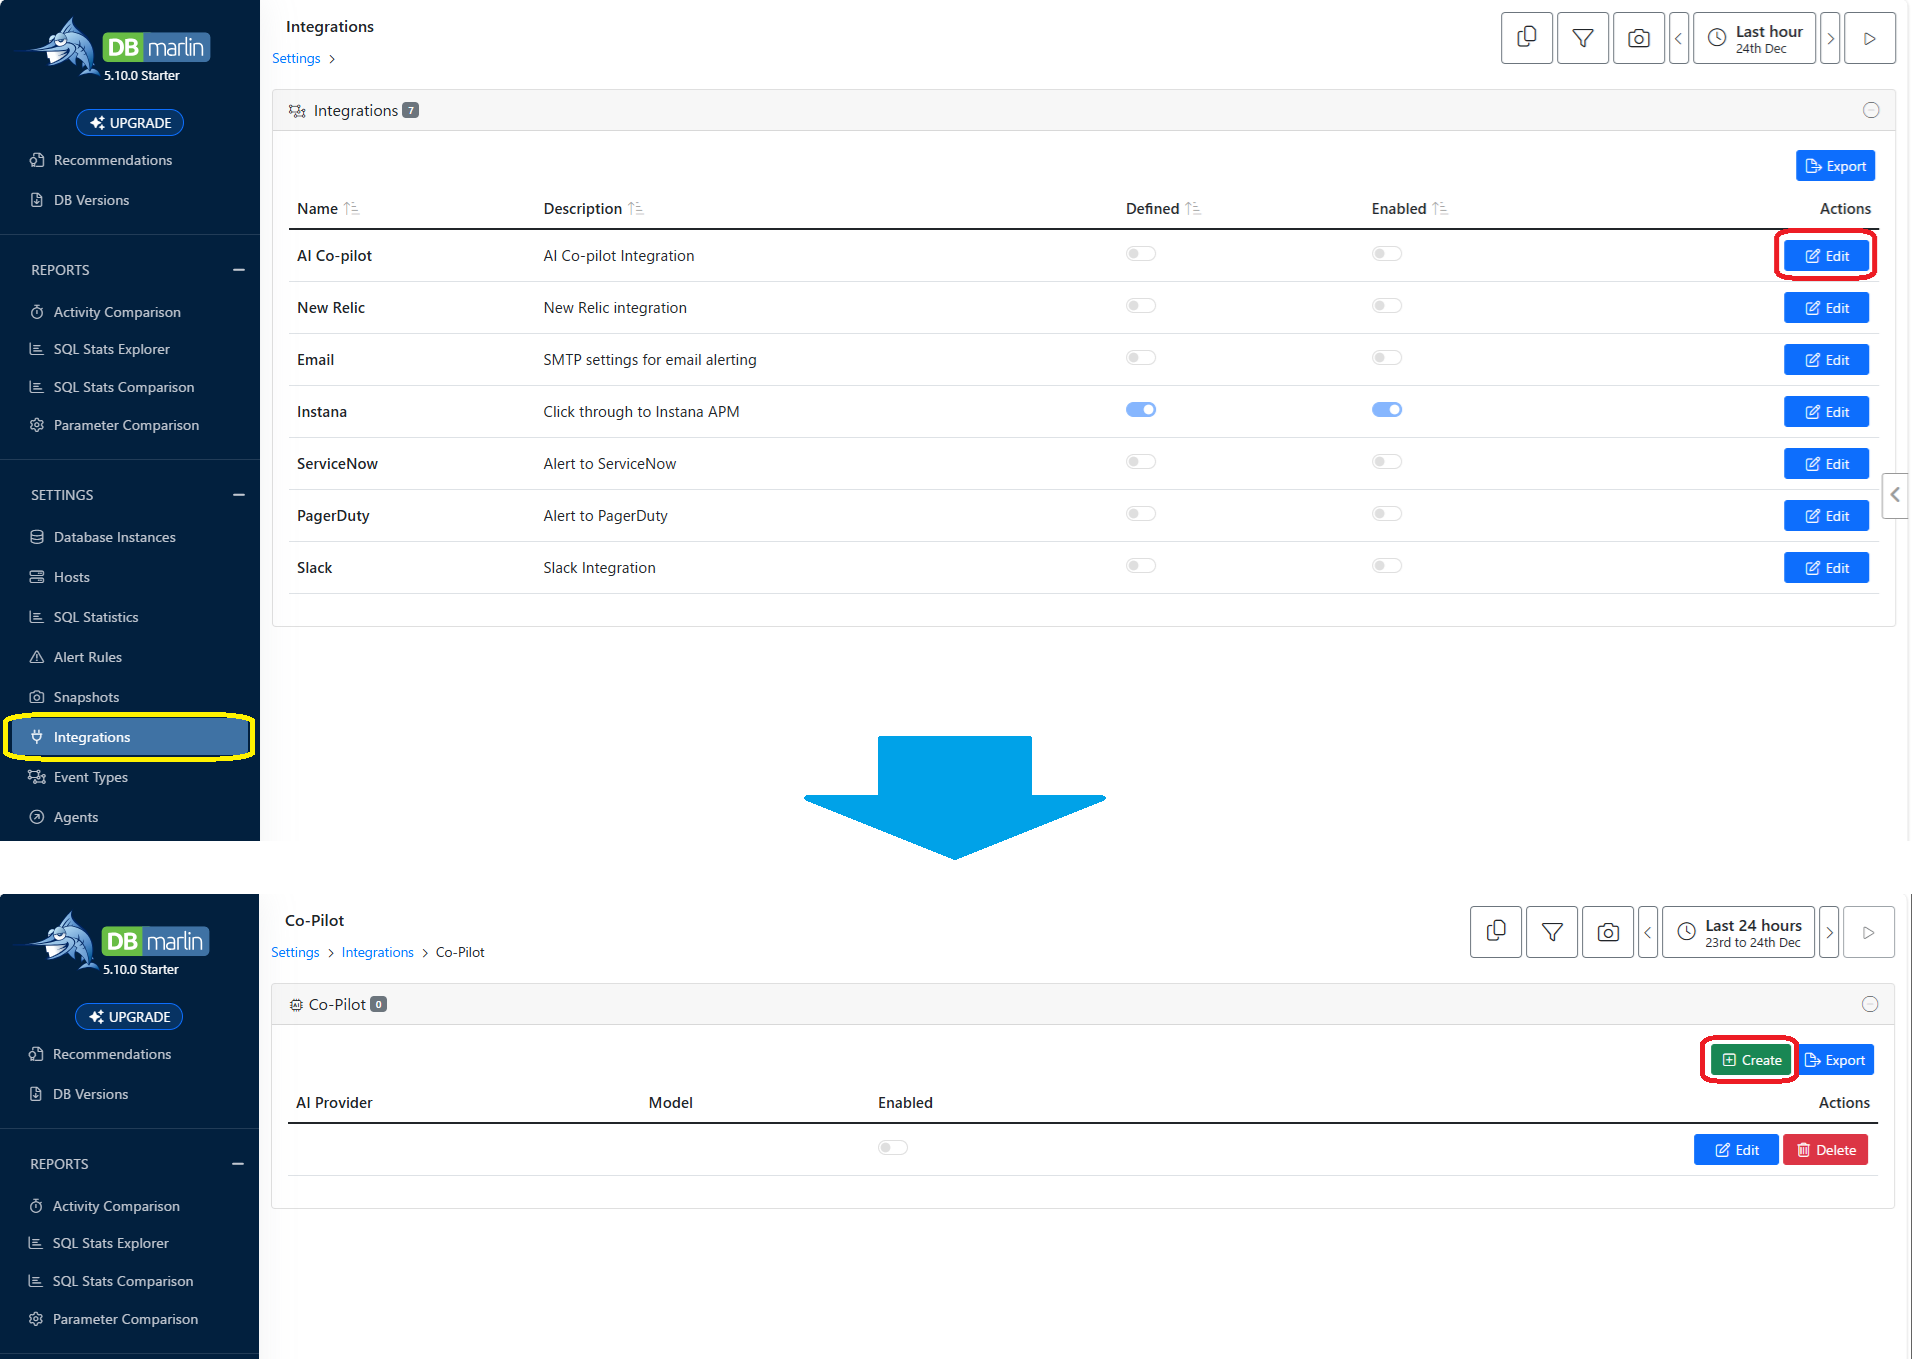Edit the AI Co-pilot integration

(1826, 256)
